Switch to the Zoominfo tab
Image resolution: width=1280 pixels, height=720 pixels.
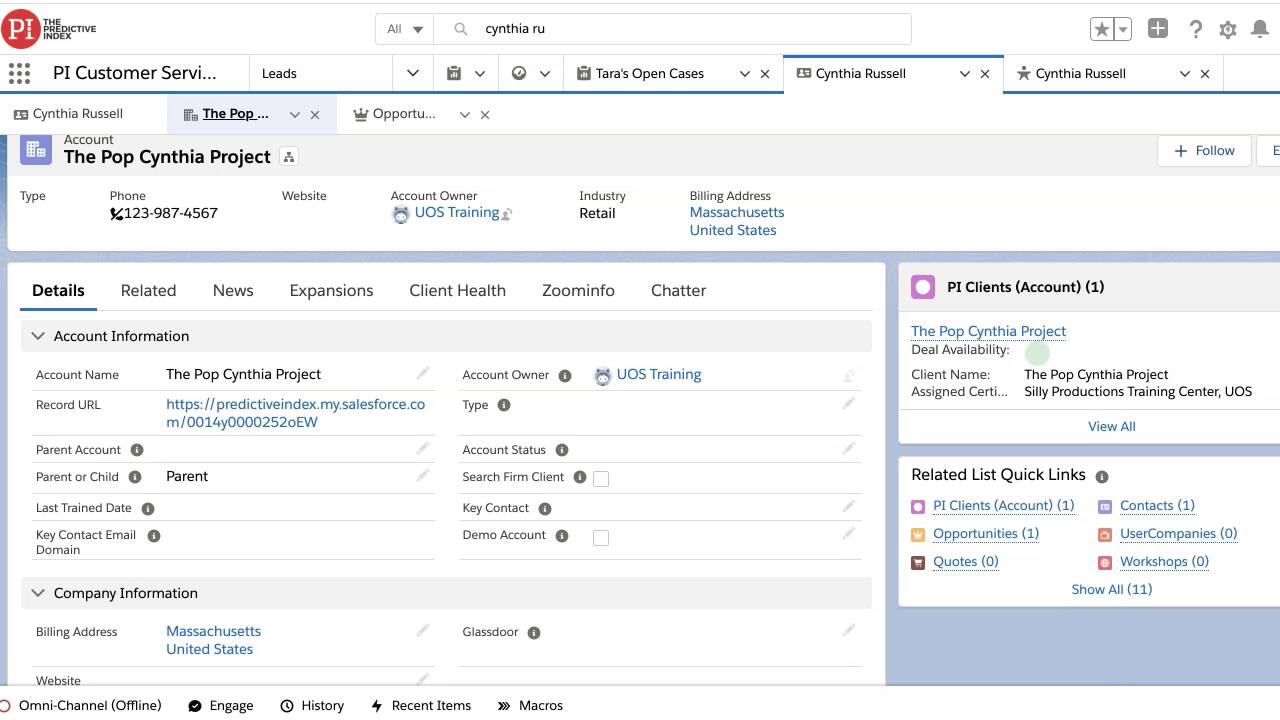578,290
